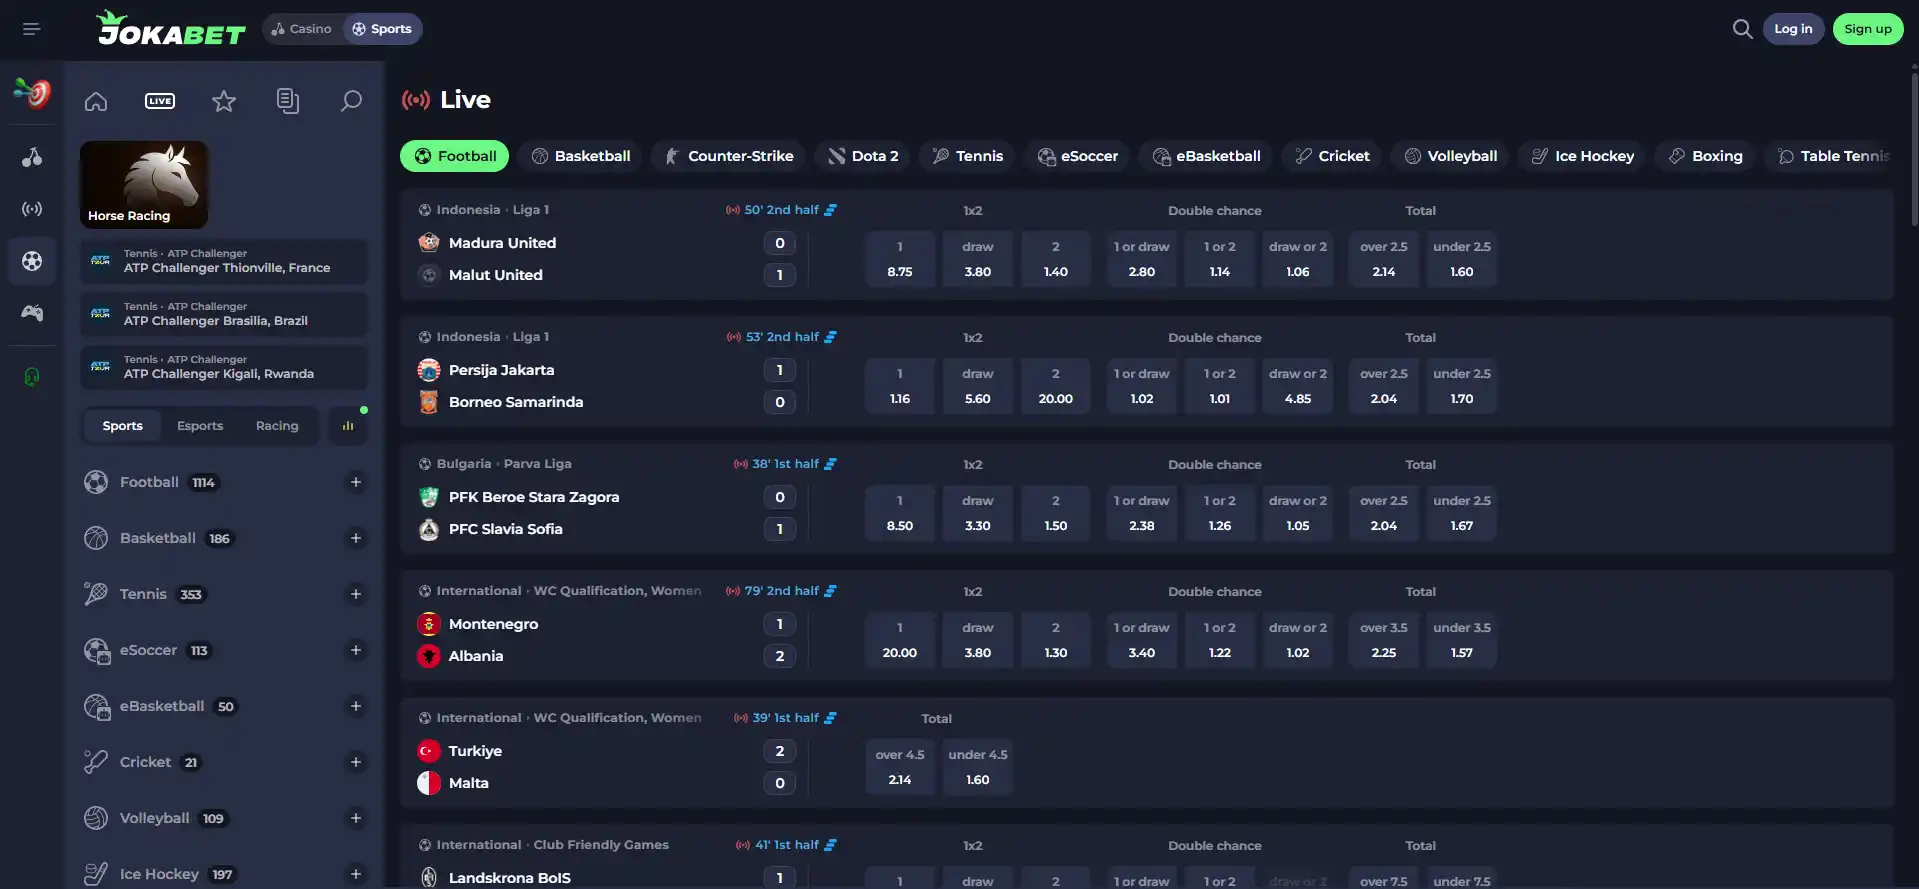The width and height of the screenshot is (1919, 889).
Task: Open the statistics bar chart icon
Action: pyautogui.click(x=348, y=426)
